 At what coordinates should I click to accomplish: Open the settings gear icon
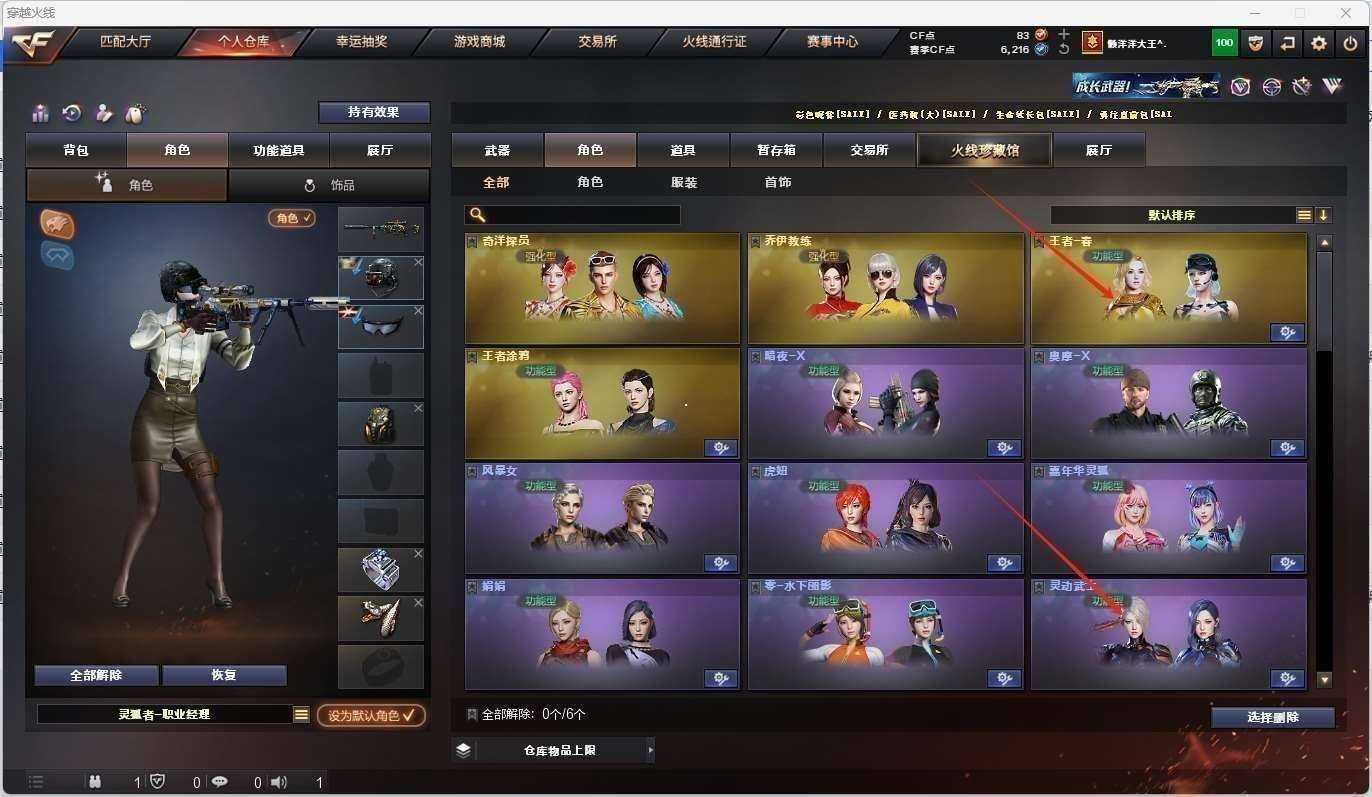coord(1319,43)
